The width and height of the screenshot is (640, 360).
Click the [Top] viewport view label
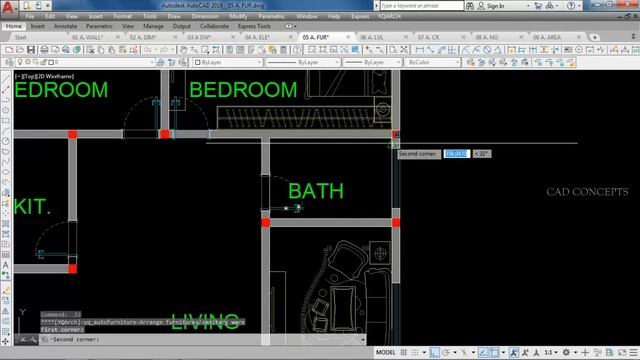(30, 76)
